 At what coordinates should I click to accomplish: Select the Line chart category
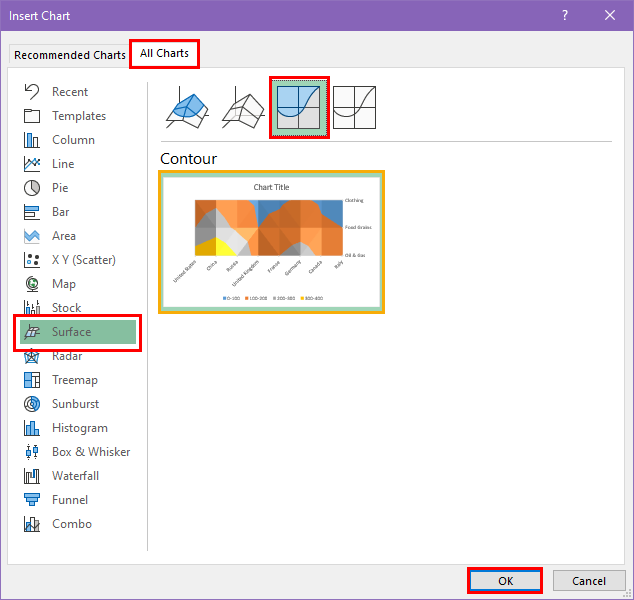tap(78, 164)
